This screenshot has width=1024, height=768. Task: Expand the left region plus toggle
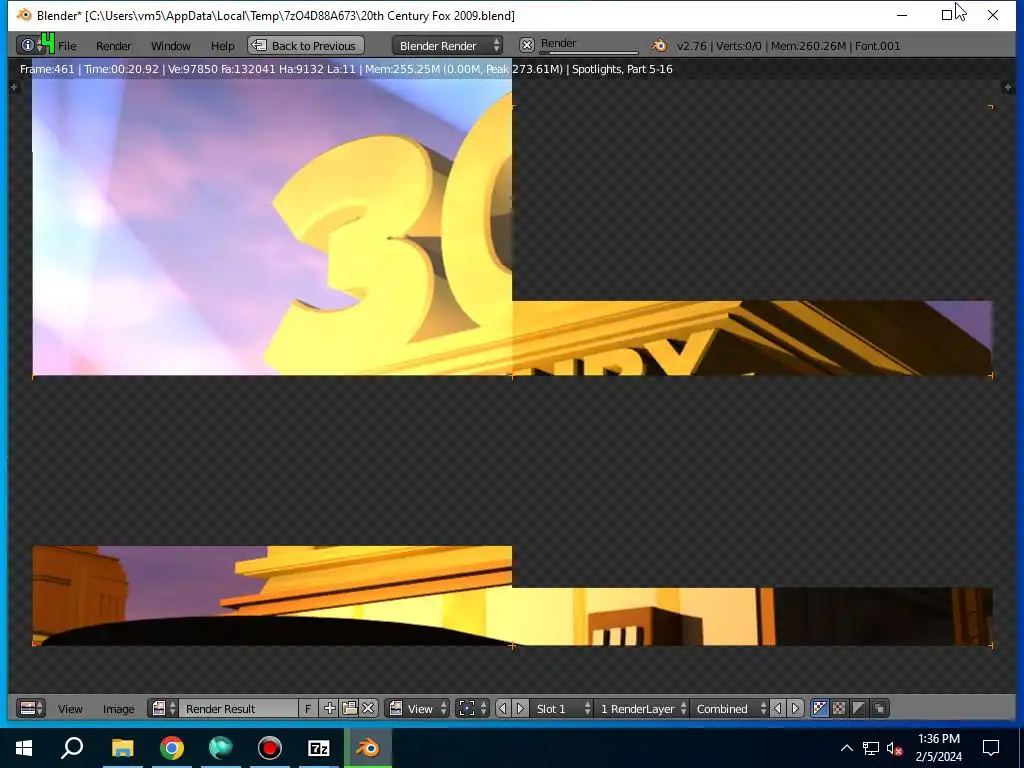14,87
